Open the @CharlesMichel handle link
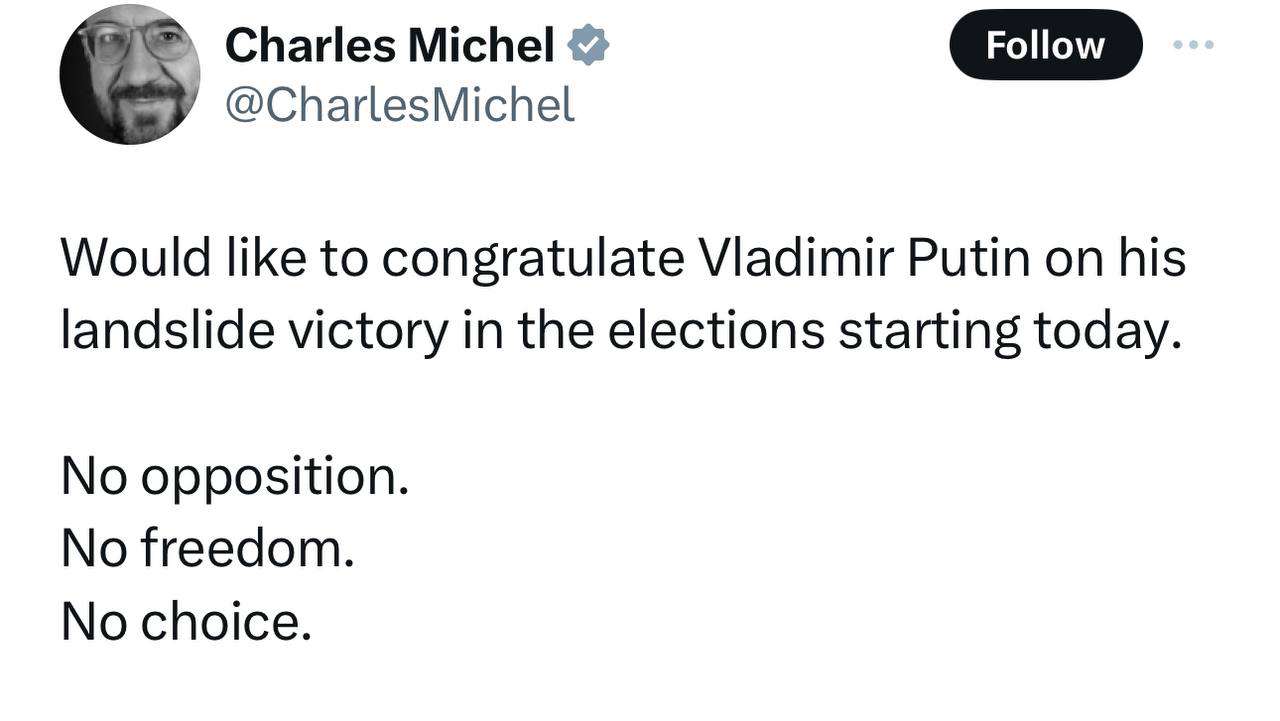Viewport: 1280px width, 721px height. point(400,105)
